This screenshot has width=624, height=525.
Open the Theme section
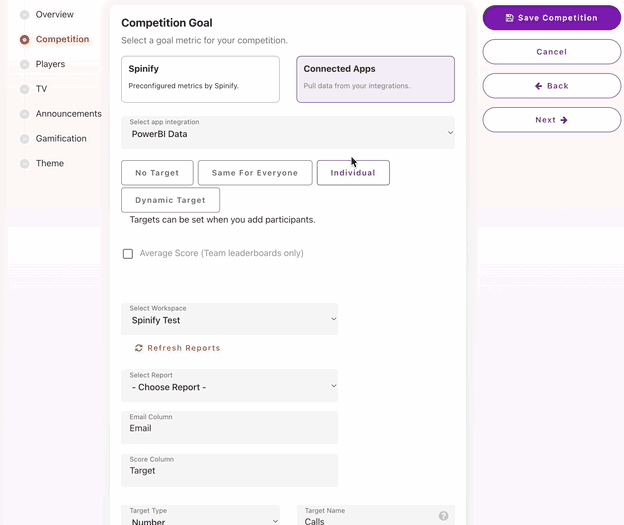pos(50,164)
